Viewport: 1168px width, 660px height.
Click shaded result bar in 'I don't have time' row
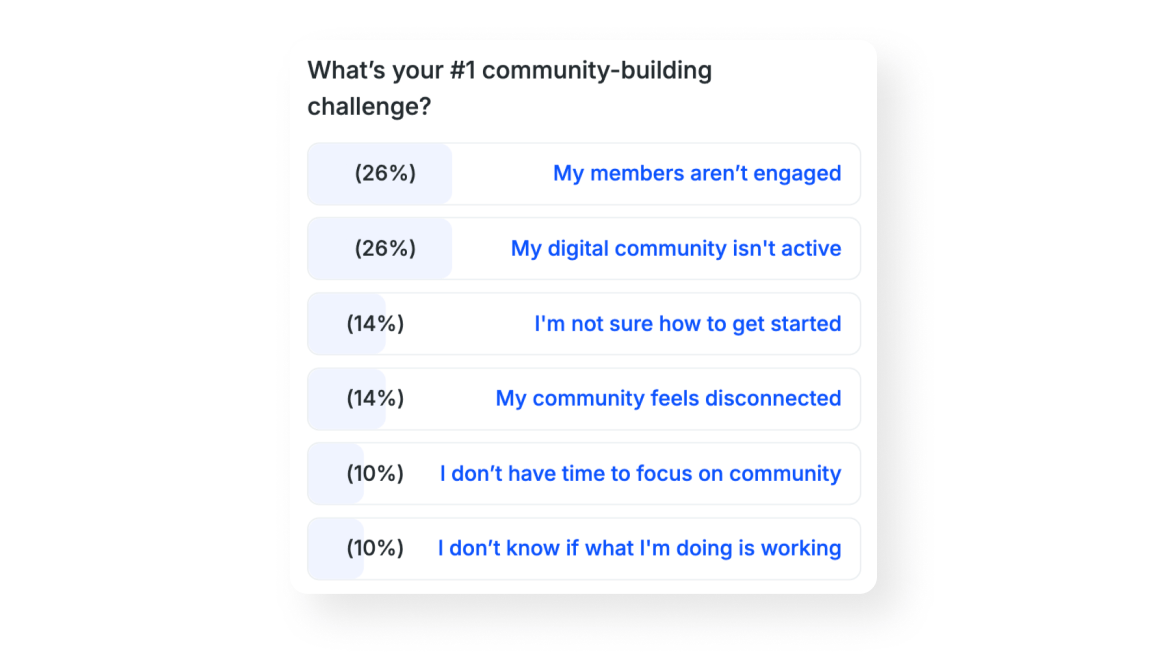[325, 474]
